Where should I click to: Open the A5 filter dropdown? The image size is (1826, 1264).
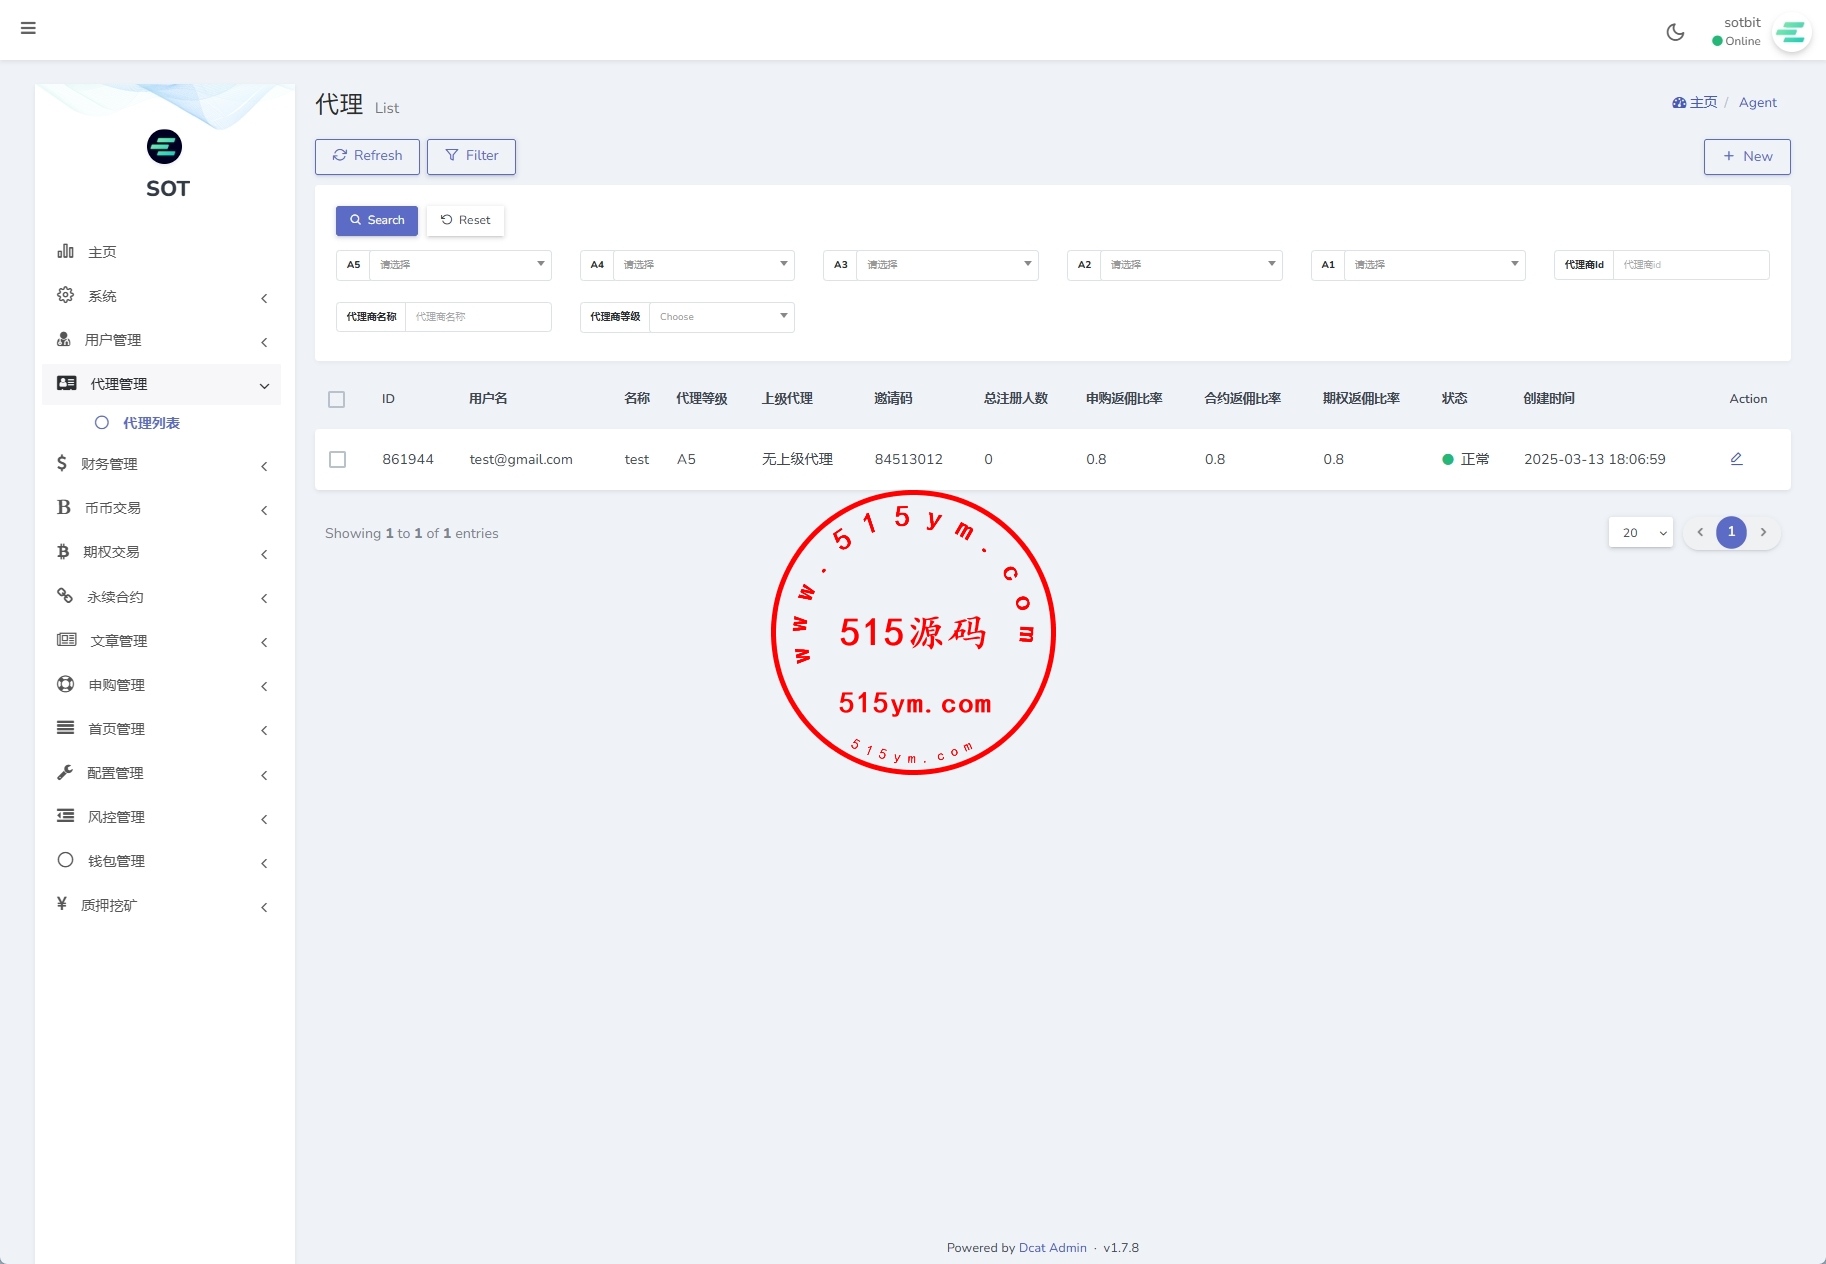pyautogui.click(x=459, y=265)
